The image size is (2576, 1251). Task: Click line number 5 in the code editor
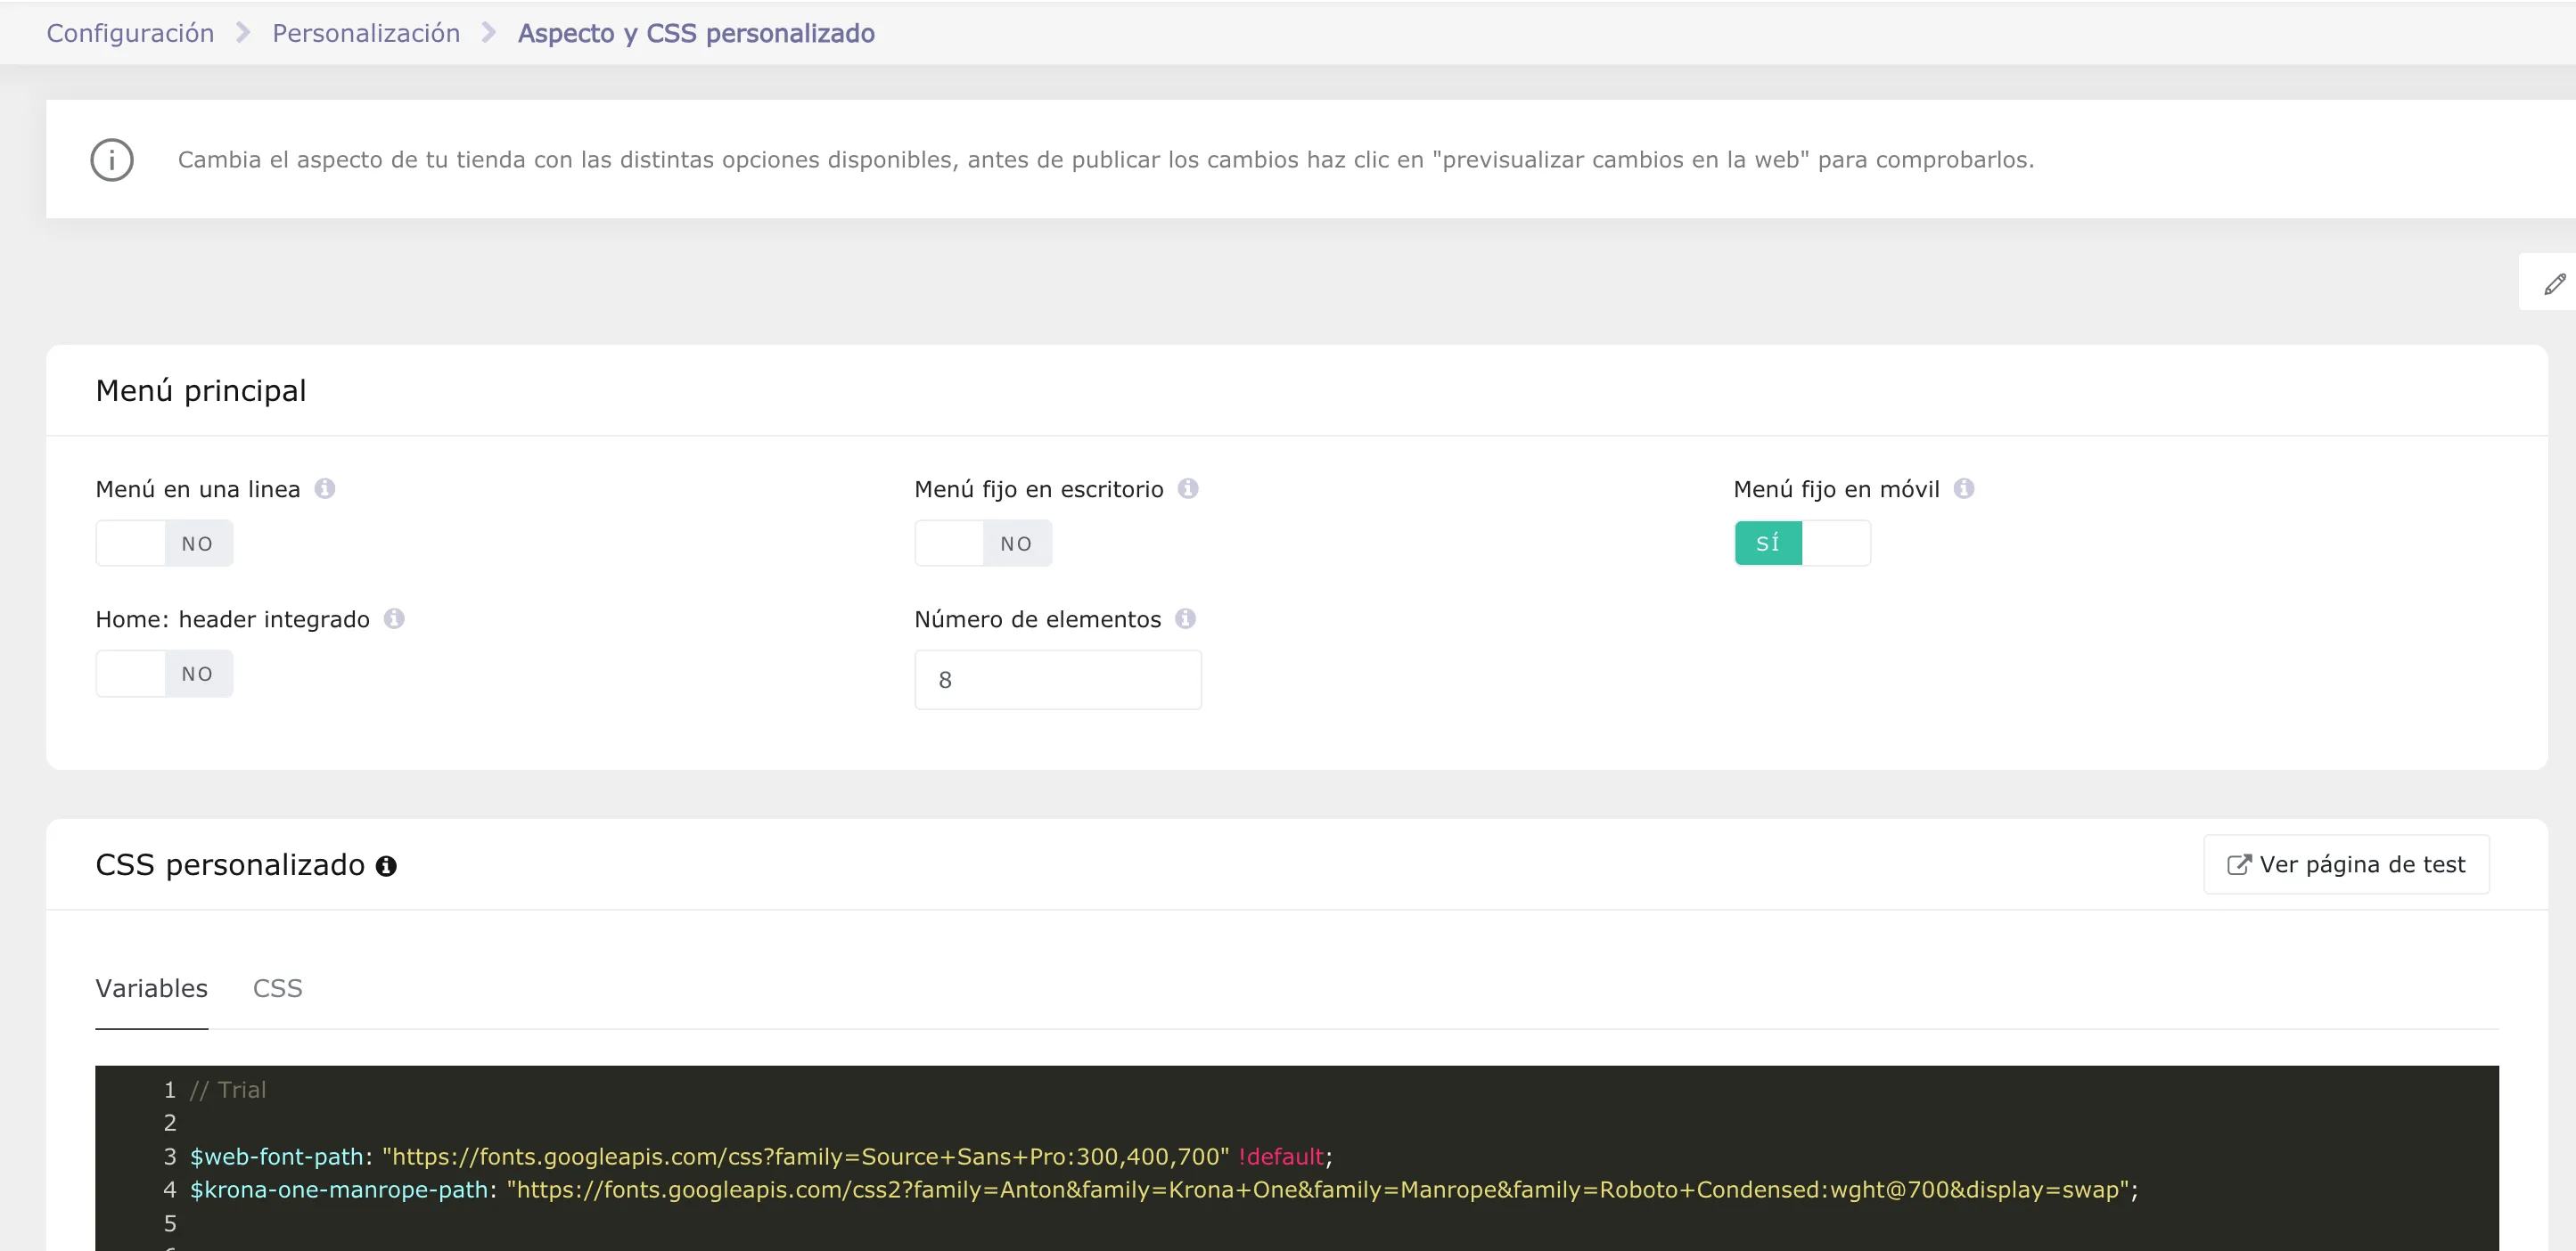click(x=170, y=1223)
